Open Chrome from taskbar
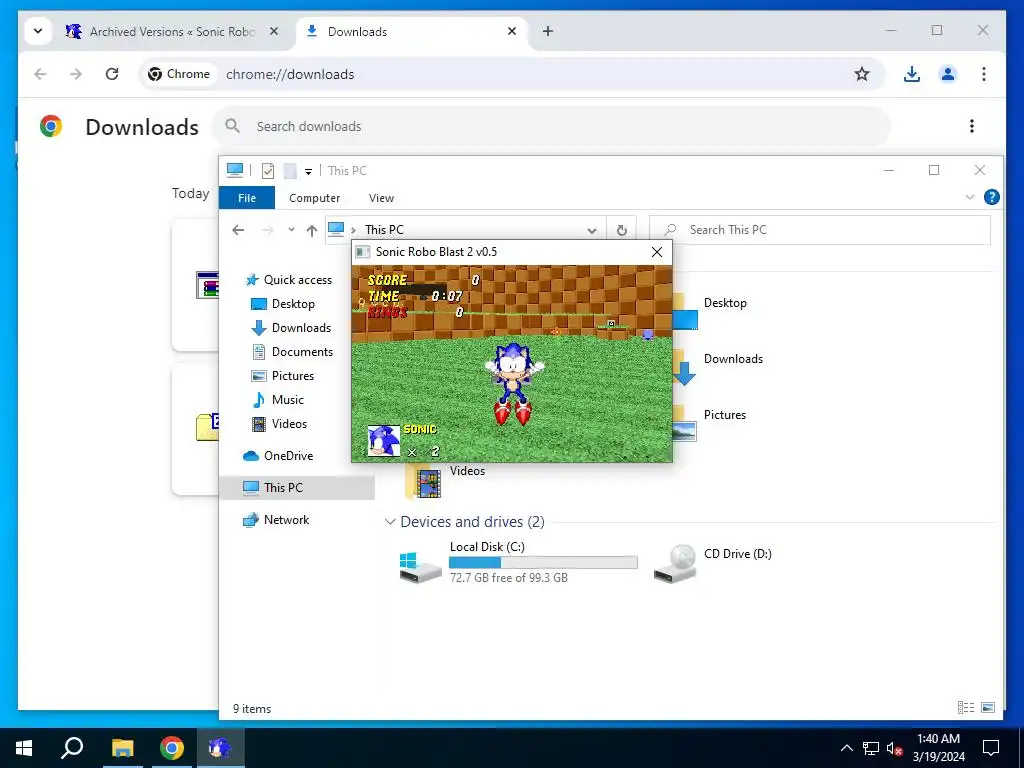 [172, 748]
